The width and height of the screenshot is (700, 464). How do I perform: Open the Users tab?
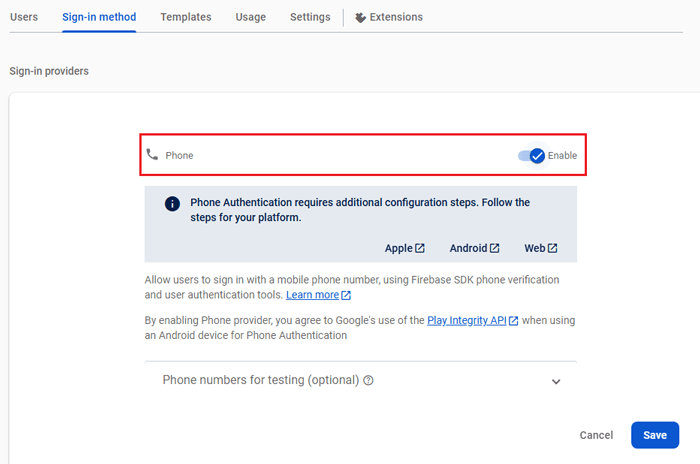pos(24,17)
